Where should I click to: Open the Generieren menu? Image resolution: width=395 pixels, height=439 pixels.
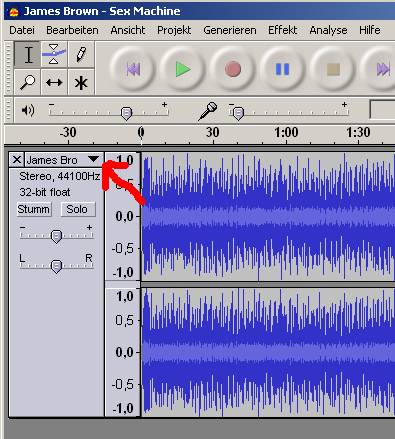(x=230, y=30)
